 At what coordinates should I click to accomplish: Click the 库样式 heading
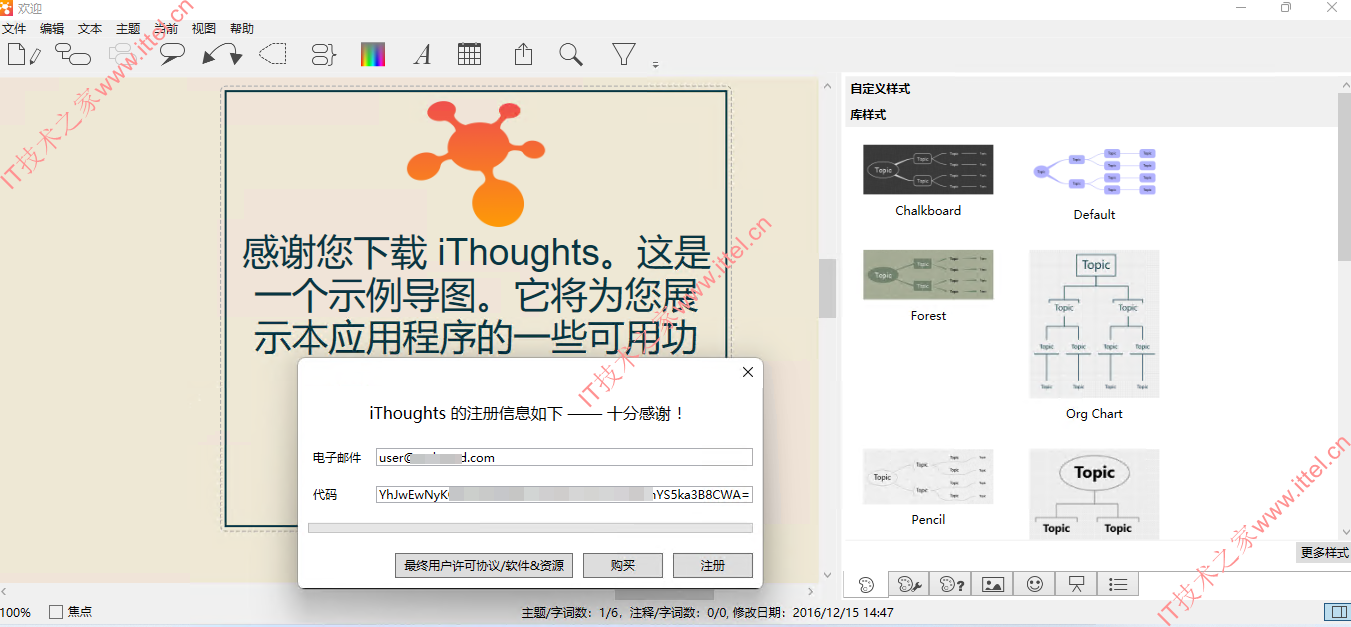(868, 115)
